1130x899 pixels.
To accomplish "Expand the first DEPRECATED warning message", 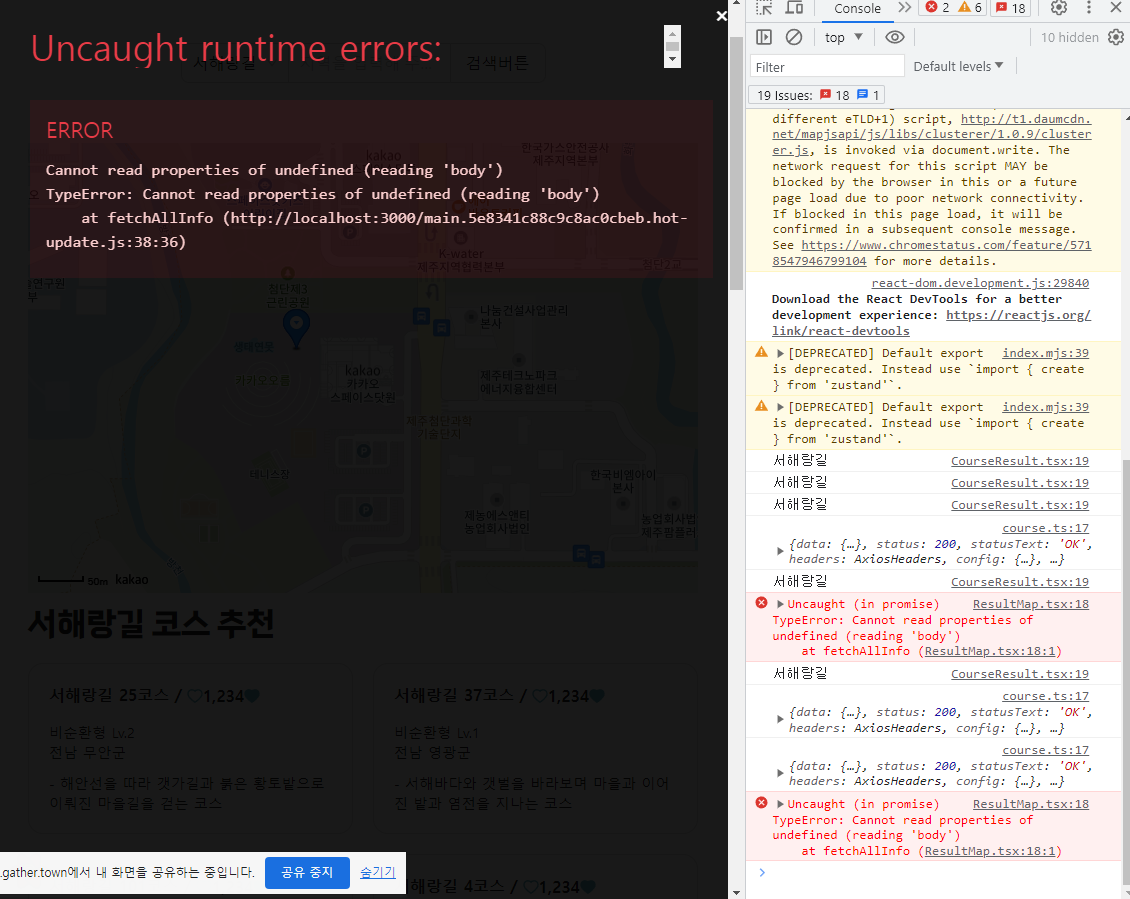I will [780, 353].
